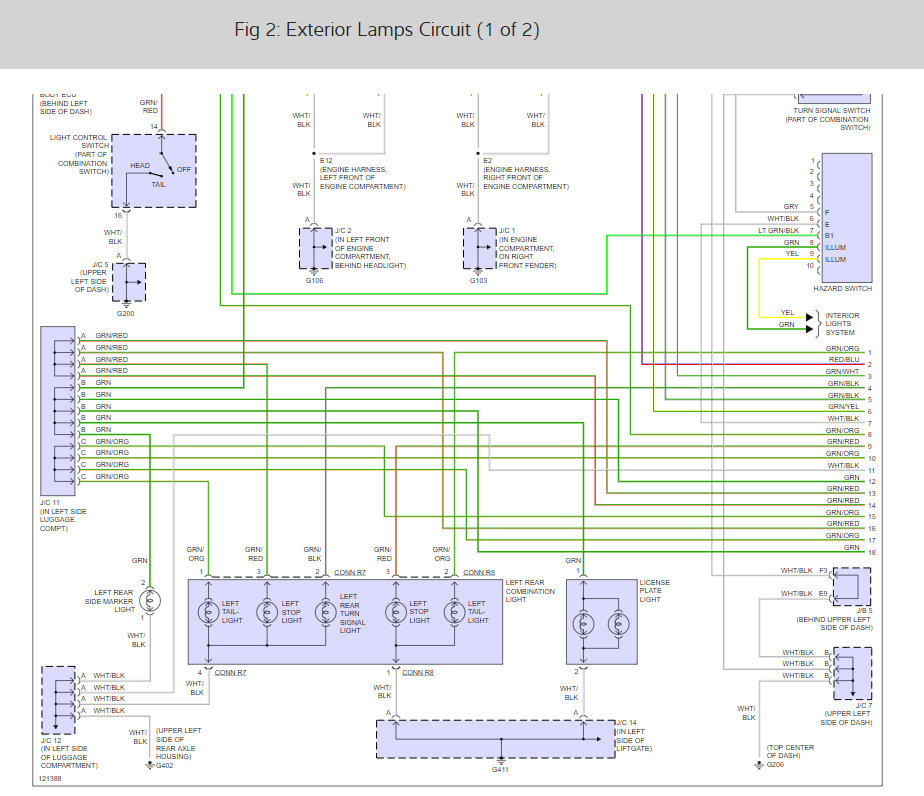Click the 'LEFT REAR SIDE MARKER LIGHT' label

pyautogui.click(x=110, y=601)
